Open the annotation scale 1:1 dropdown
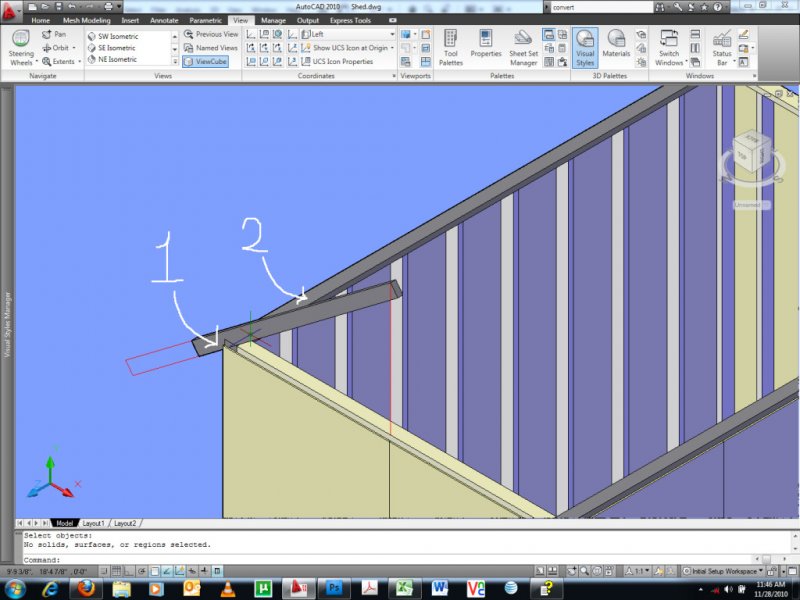The width and height of the screenshot is (800, 600). (637, 571)
